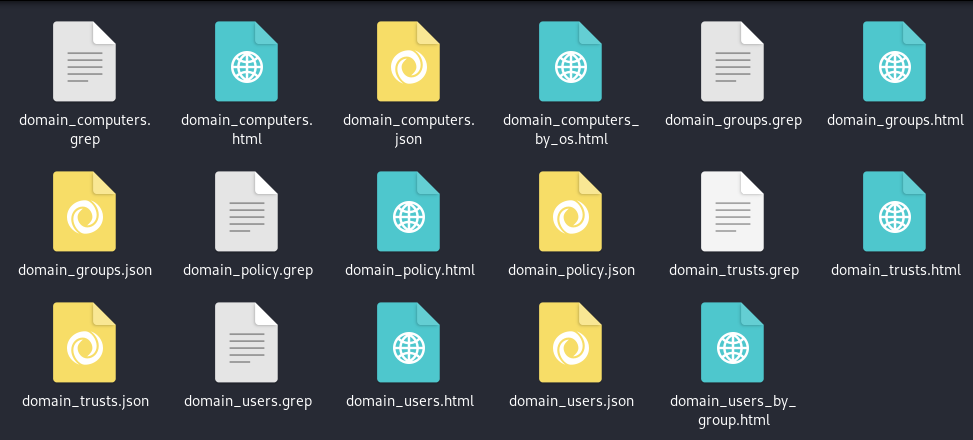Select the domain_trusts.grep document icon
This screenshot has width=973, height=440.
(x=732, y=212)
